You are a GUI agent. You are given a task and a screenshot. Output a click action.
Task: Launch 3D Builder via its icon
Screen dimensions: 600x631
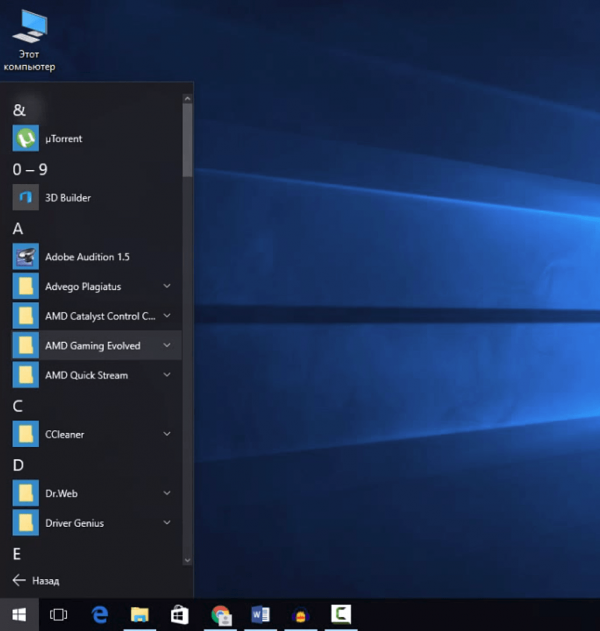coord(26,198)
